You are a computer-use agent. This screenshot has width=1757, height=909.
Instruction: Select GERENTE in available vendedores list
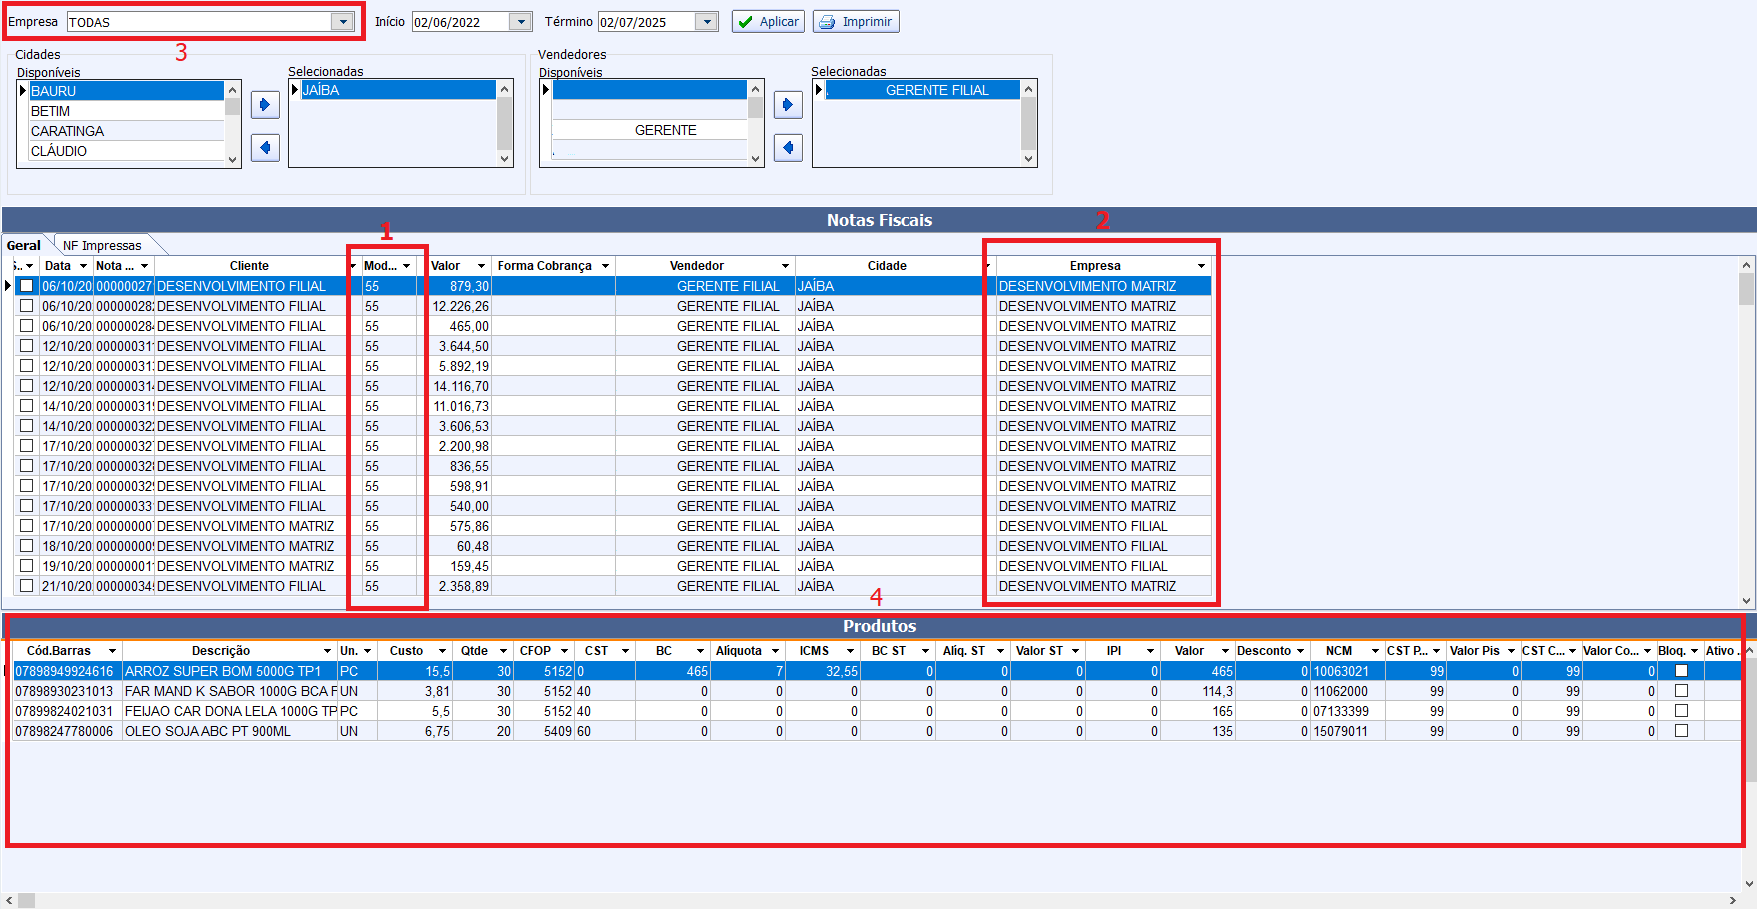click(x=665, y=131)
